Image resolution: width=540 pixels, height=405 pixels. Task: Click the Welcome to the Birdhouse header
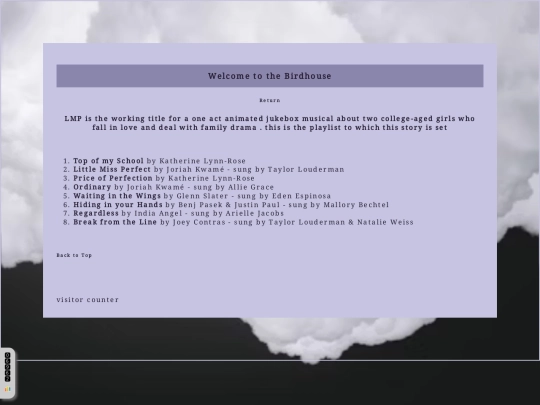tap(270, 76)
